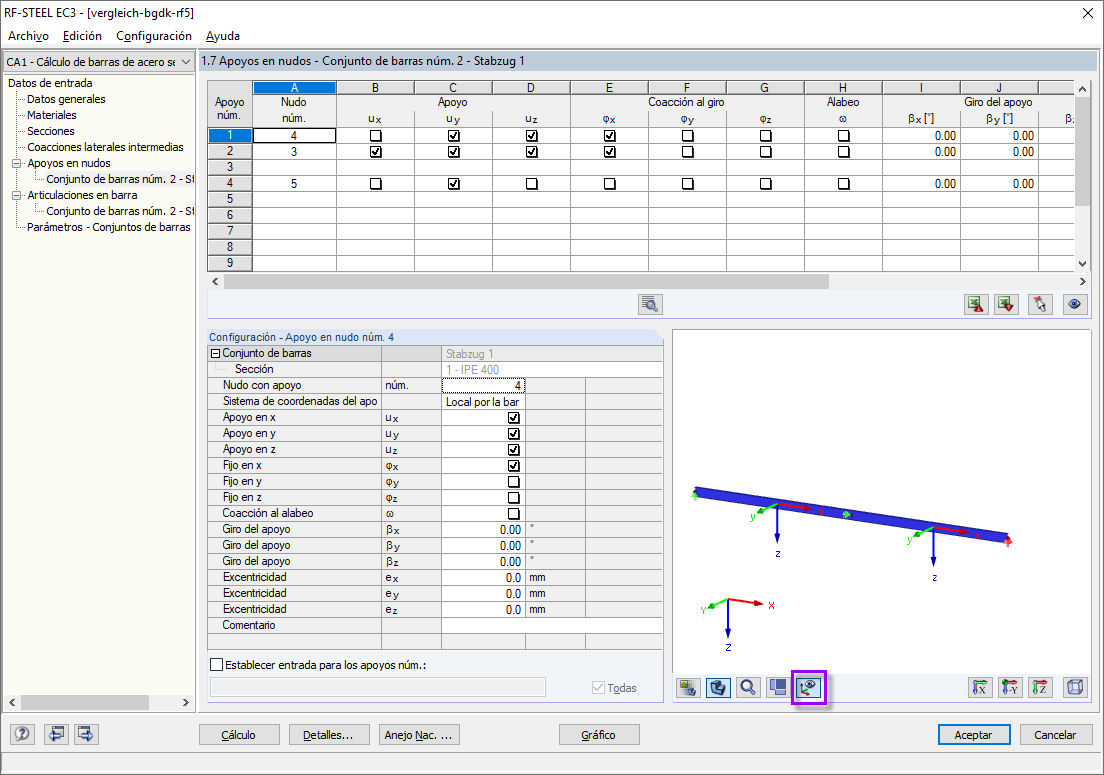Image resolution: width=1104 pixels, height=775 pixels.
Task: Go to the previous table with left arrow icon
Action: pos(56,734)
